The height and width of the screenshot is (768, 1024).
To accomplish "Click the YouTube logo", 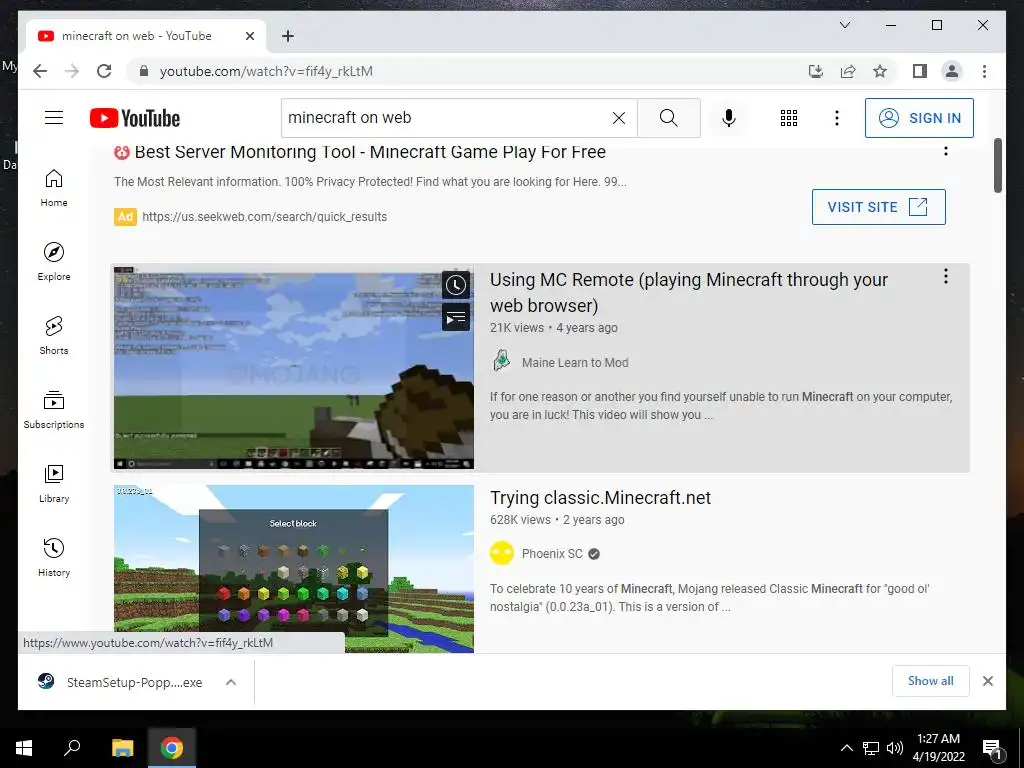I will [135, 118].
